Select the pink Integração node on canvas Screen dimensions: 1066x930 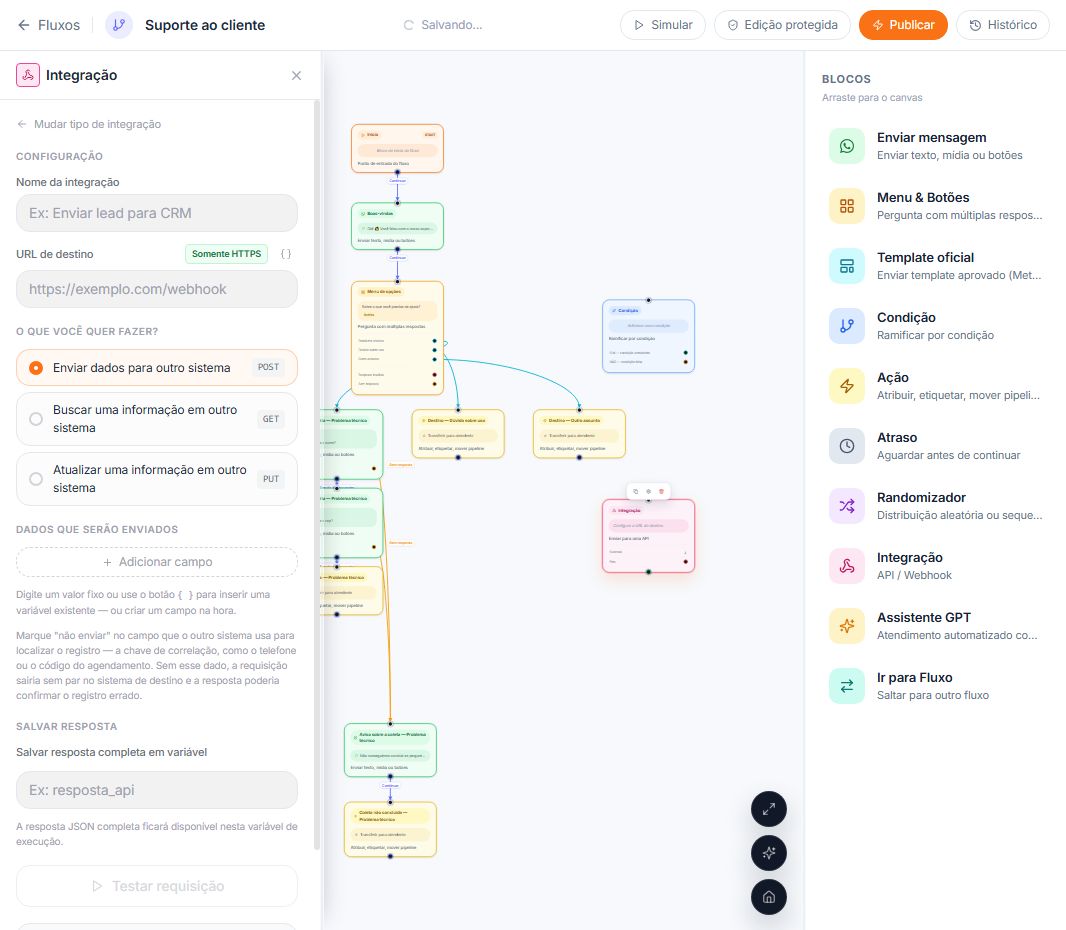(x=649, y=536)
